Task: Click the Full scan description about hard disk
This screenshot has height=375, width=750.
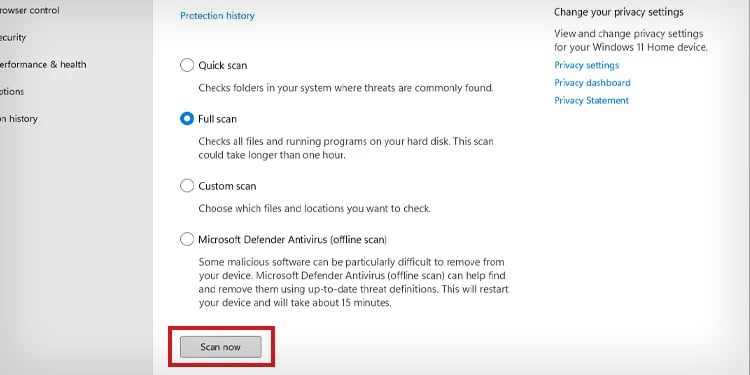Action: point(346,148)
